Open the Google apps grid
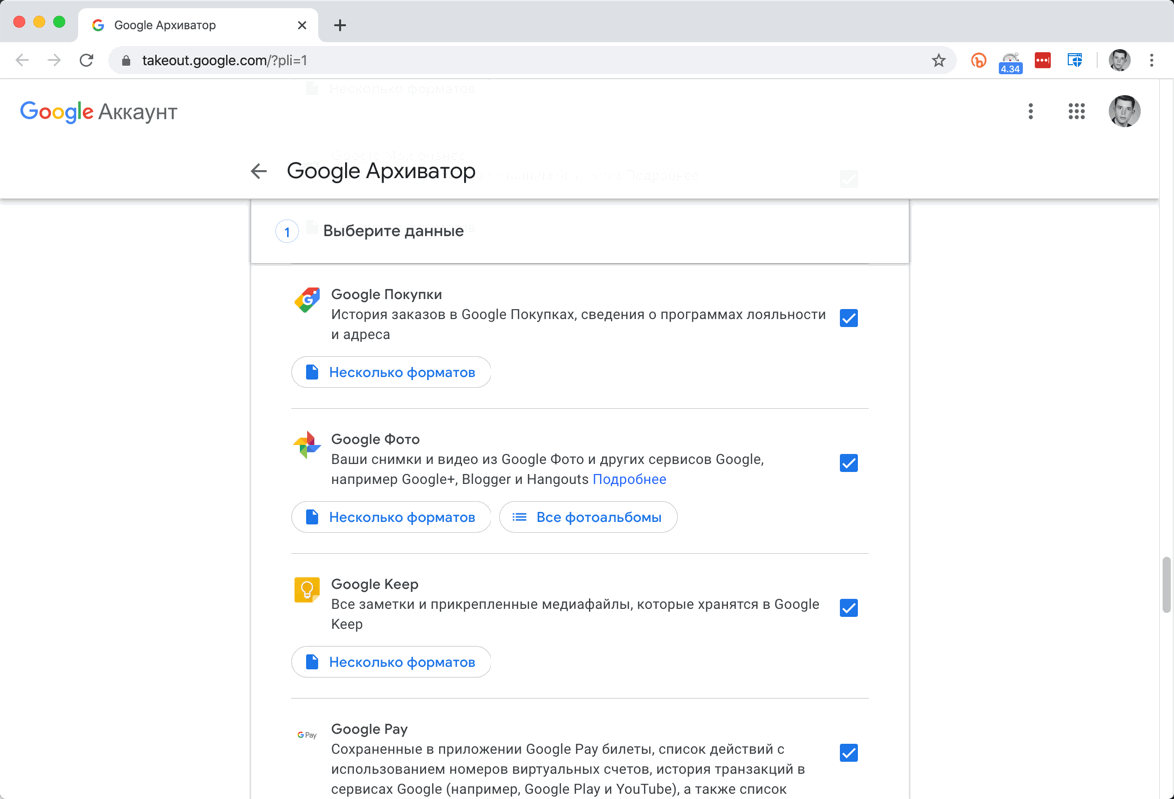The width and height of the screenshot is (1174, 799). 1076,111
